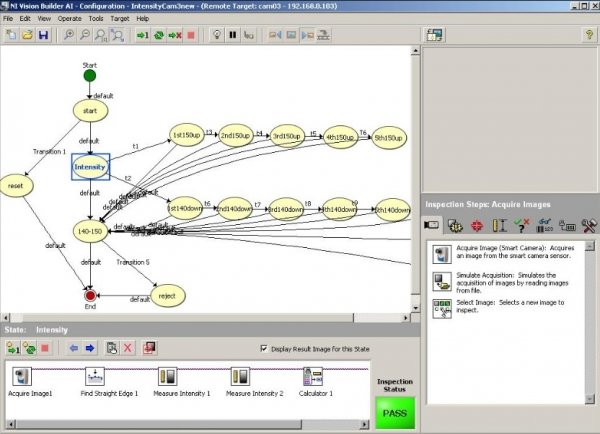Delete selected step with red X icon
Image resolution: width=600 pixels, height=434 pixels.
point(128,348)
